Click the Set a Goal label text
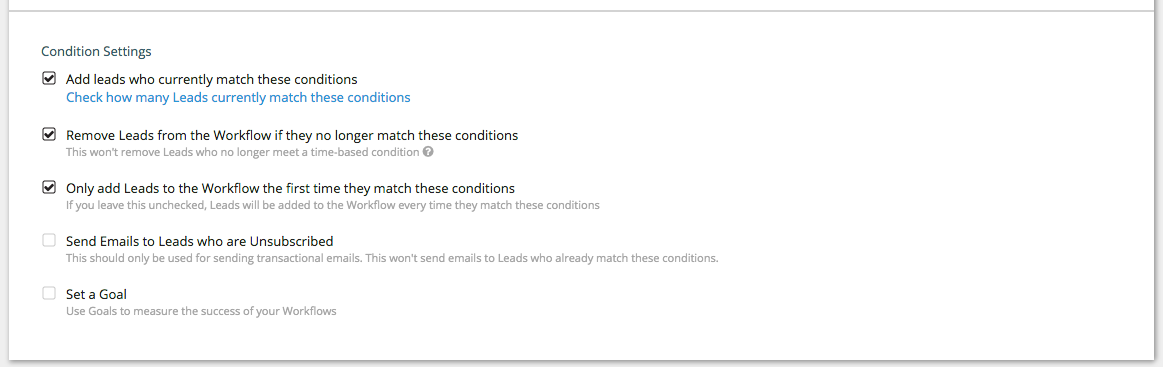 click(x=96, y=294)
